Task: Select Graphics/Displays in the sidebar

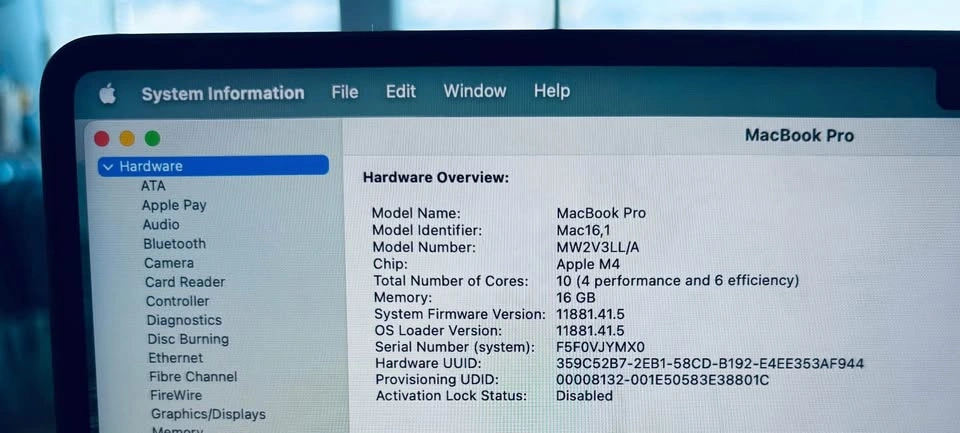Action: coord(208,414)
